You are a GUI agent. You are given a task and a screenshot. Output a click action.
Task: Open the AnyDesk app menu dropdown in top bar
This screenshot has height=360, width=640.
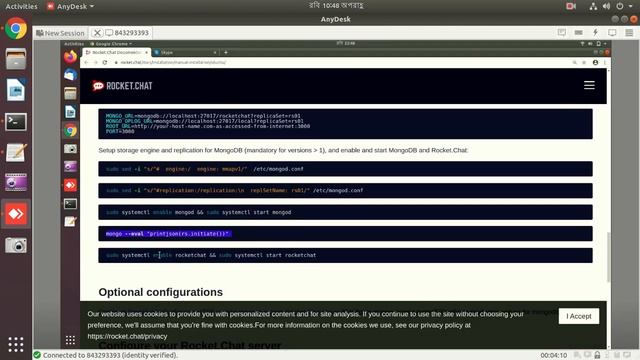70,6
